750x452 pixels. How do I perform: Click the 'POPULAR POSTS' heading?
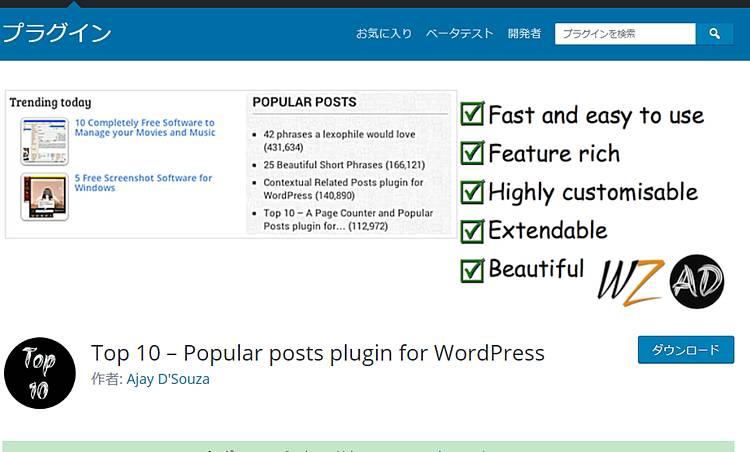click(304, 102)
